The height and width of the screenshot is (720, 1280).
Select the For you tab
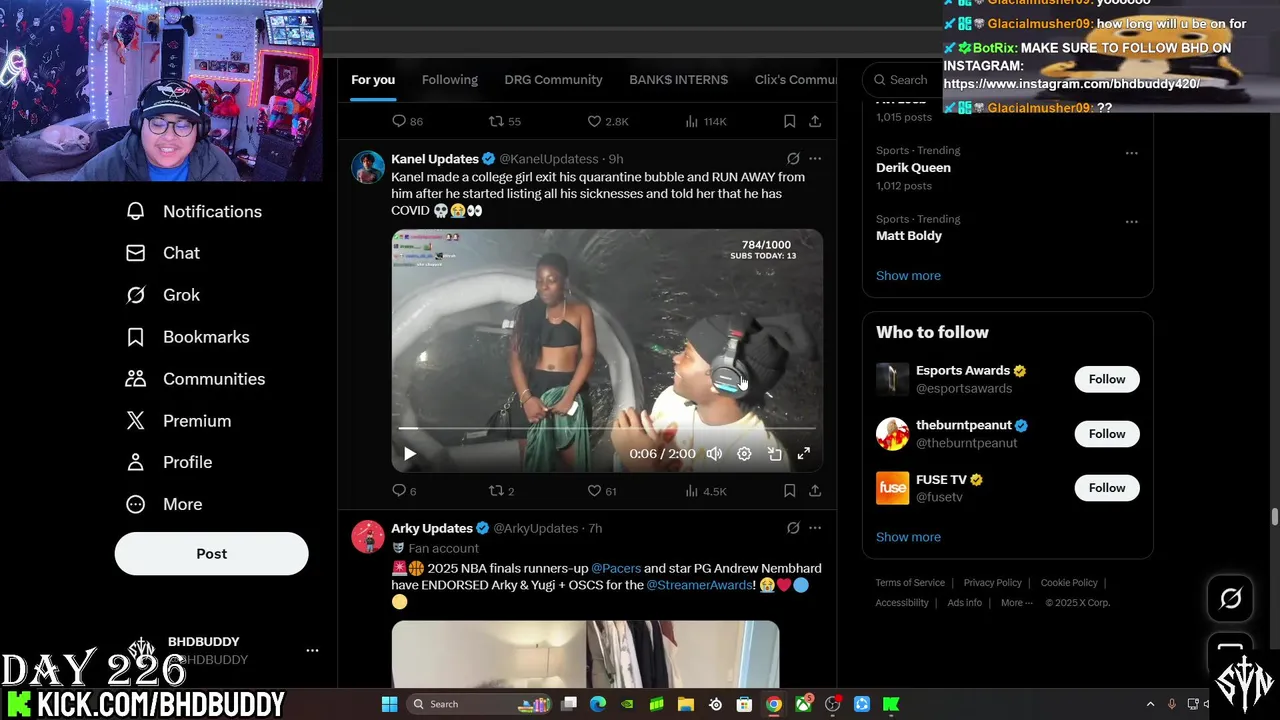click(x=373, y=80)
